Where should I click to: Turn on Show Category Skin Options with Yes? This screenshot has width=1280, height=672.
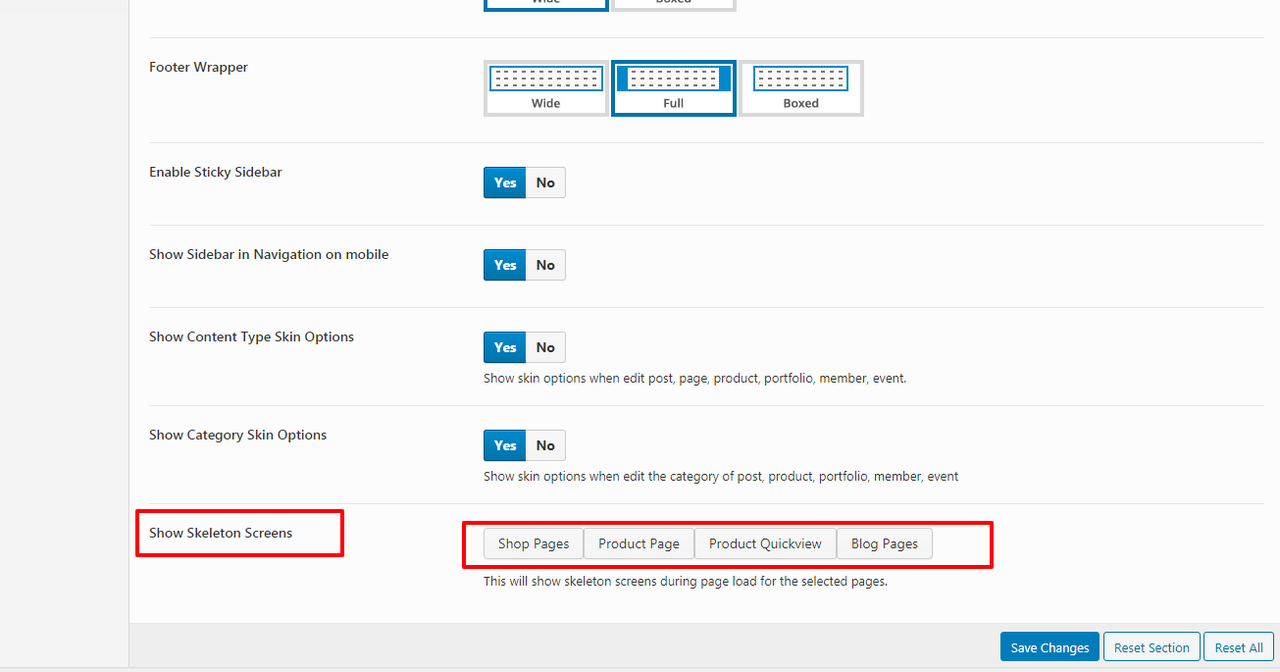(505, 445)
